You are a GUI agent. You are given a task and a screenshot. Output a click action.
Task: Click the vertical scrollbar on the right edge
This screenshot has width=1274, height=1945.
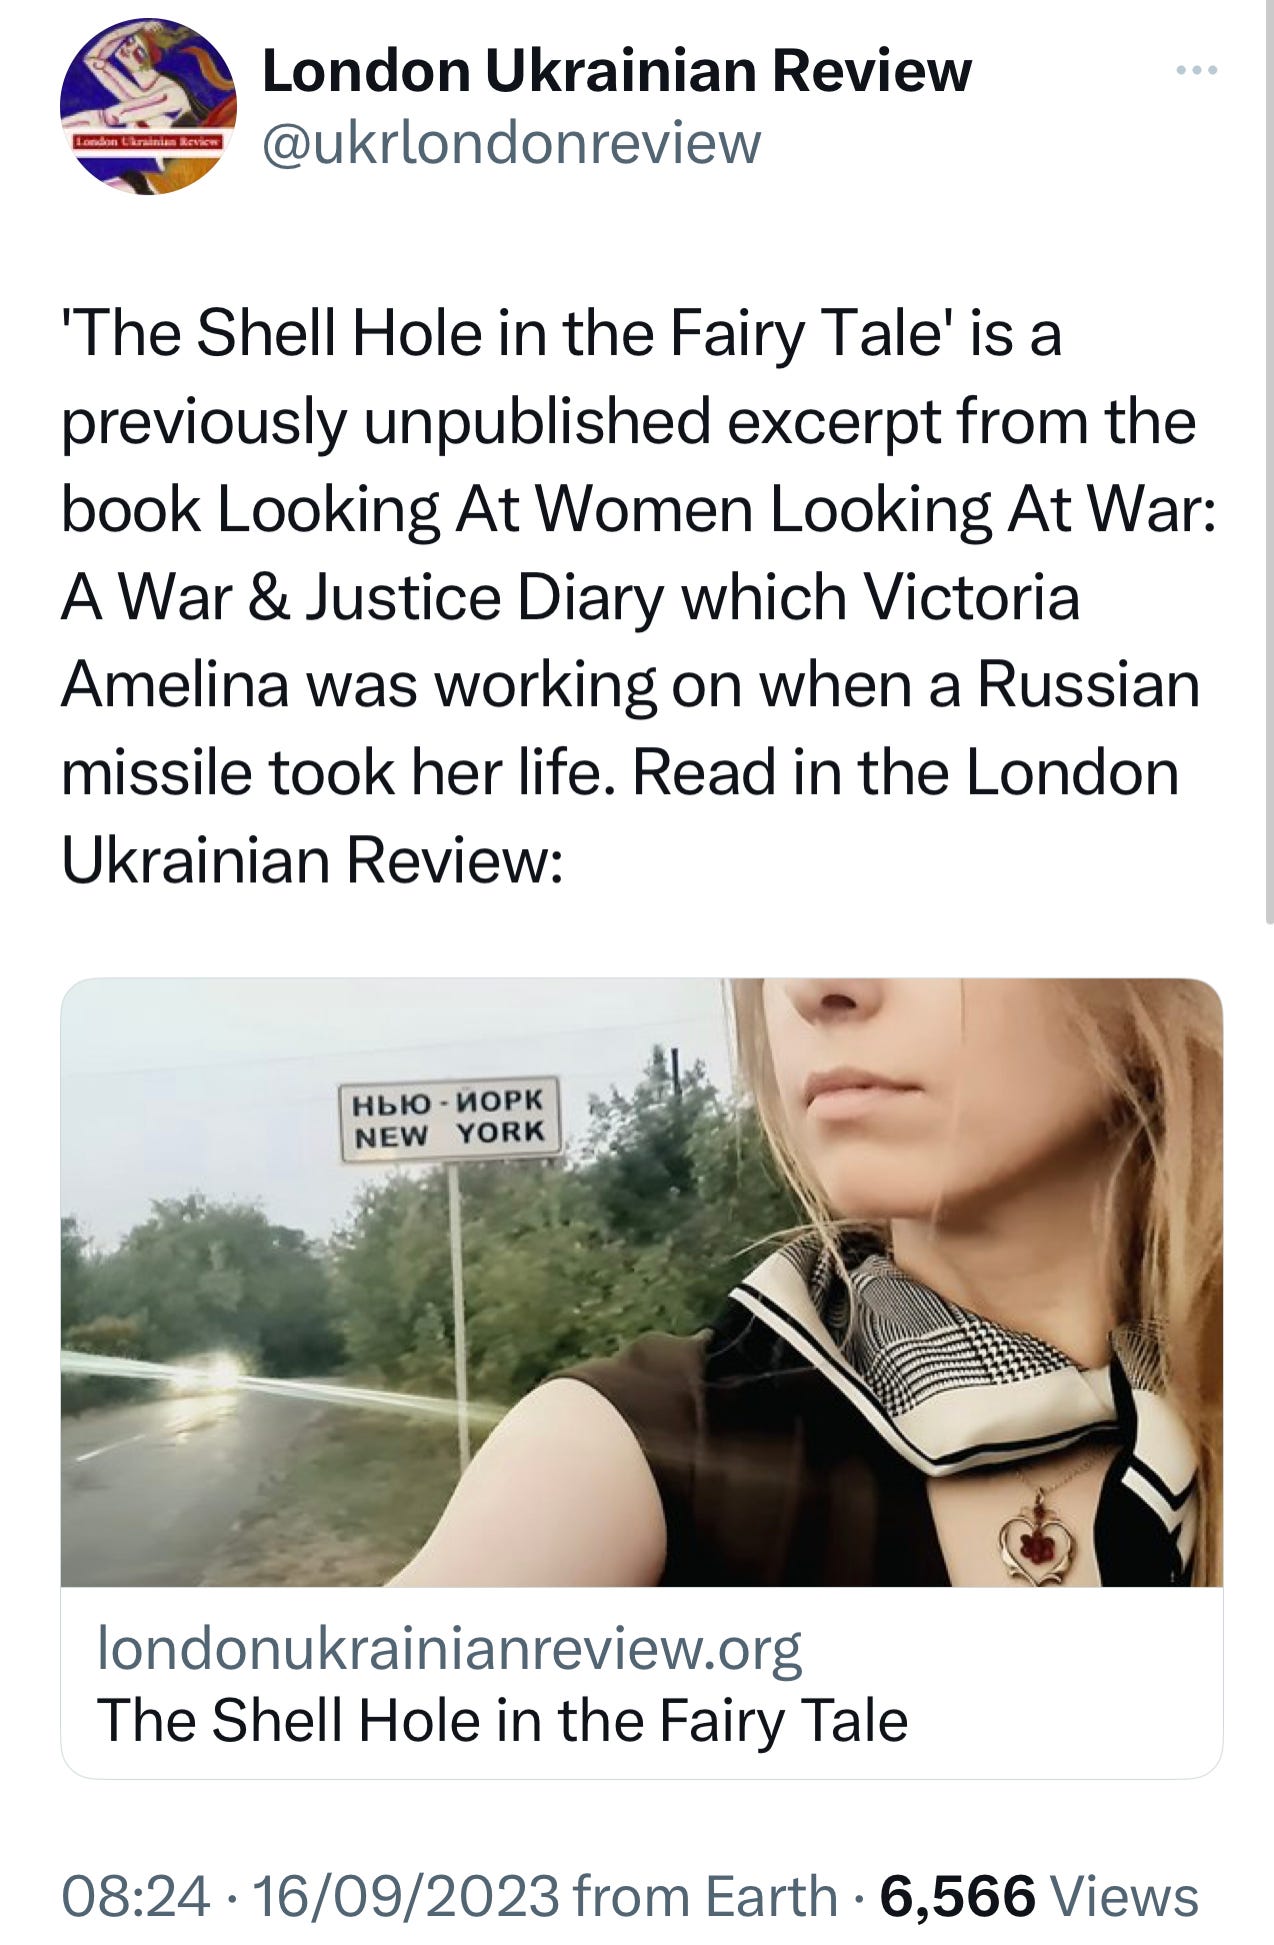click(x=1268, y=460)
